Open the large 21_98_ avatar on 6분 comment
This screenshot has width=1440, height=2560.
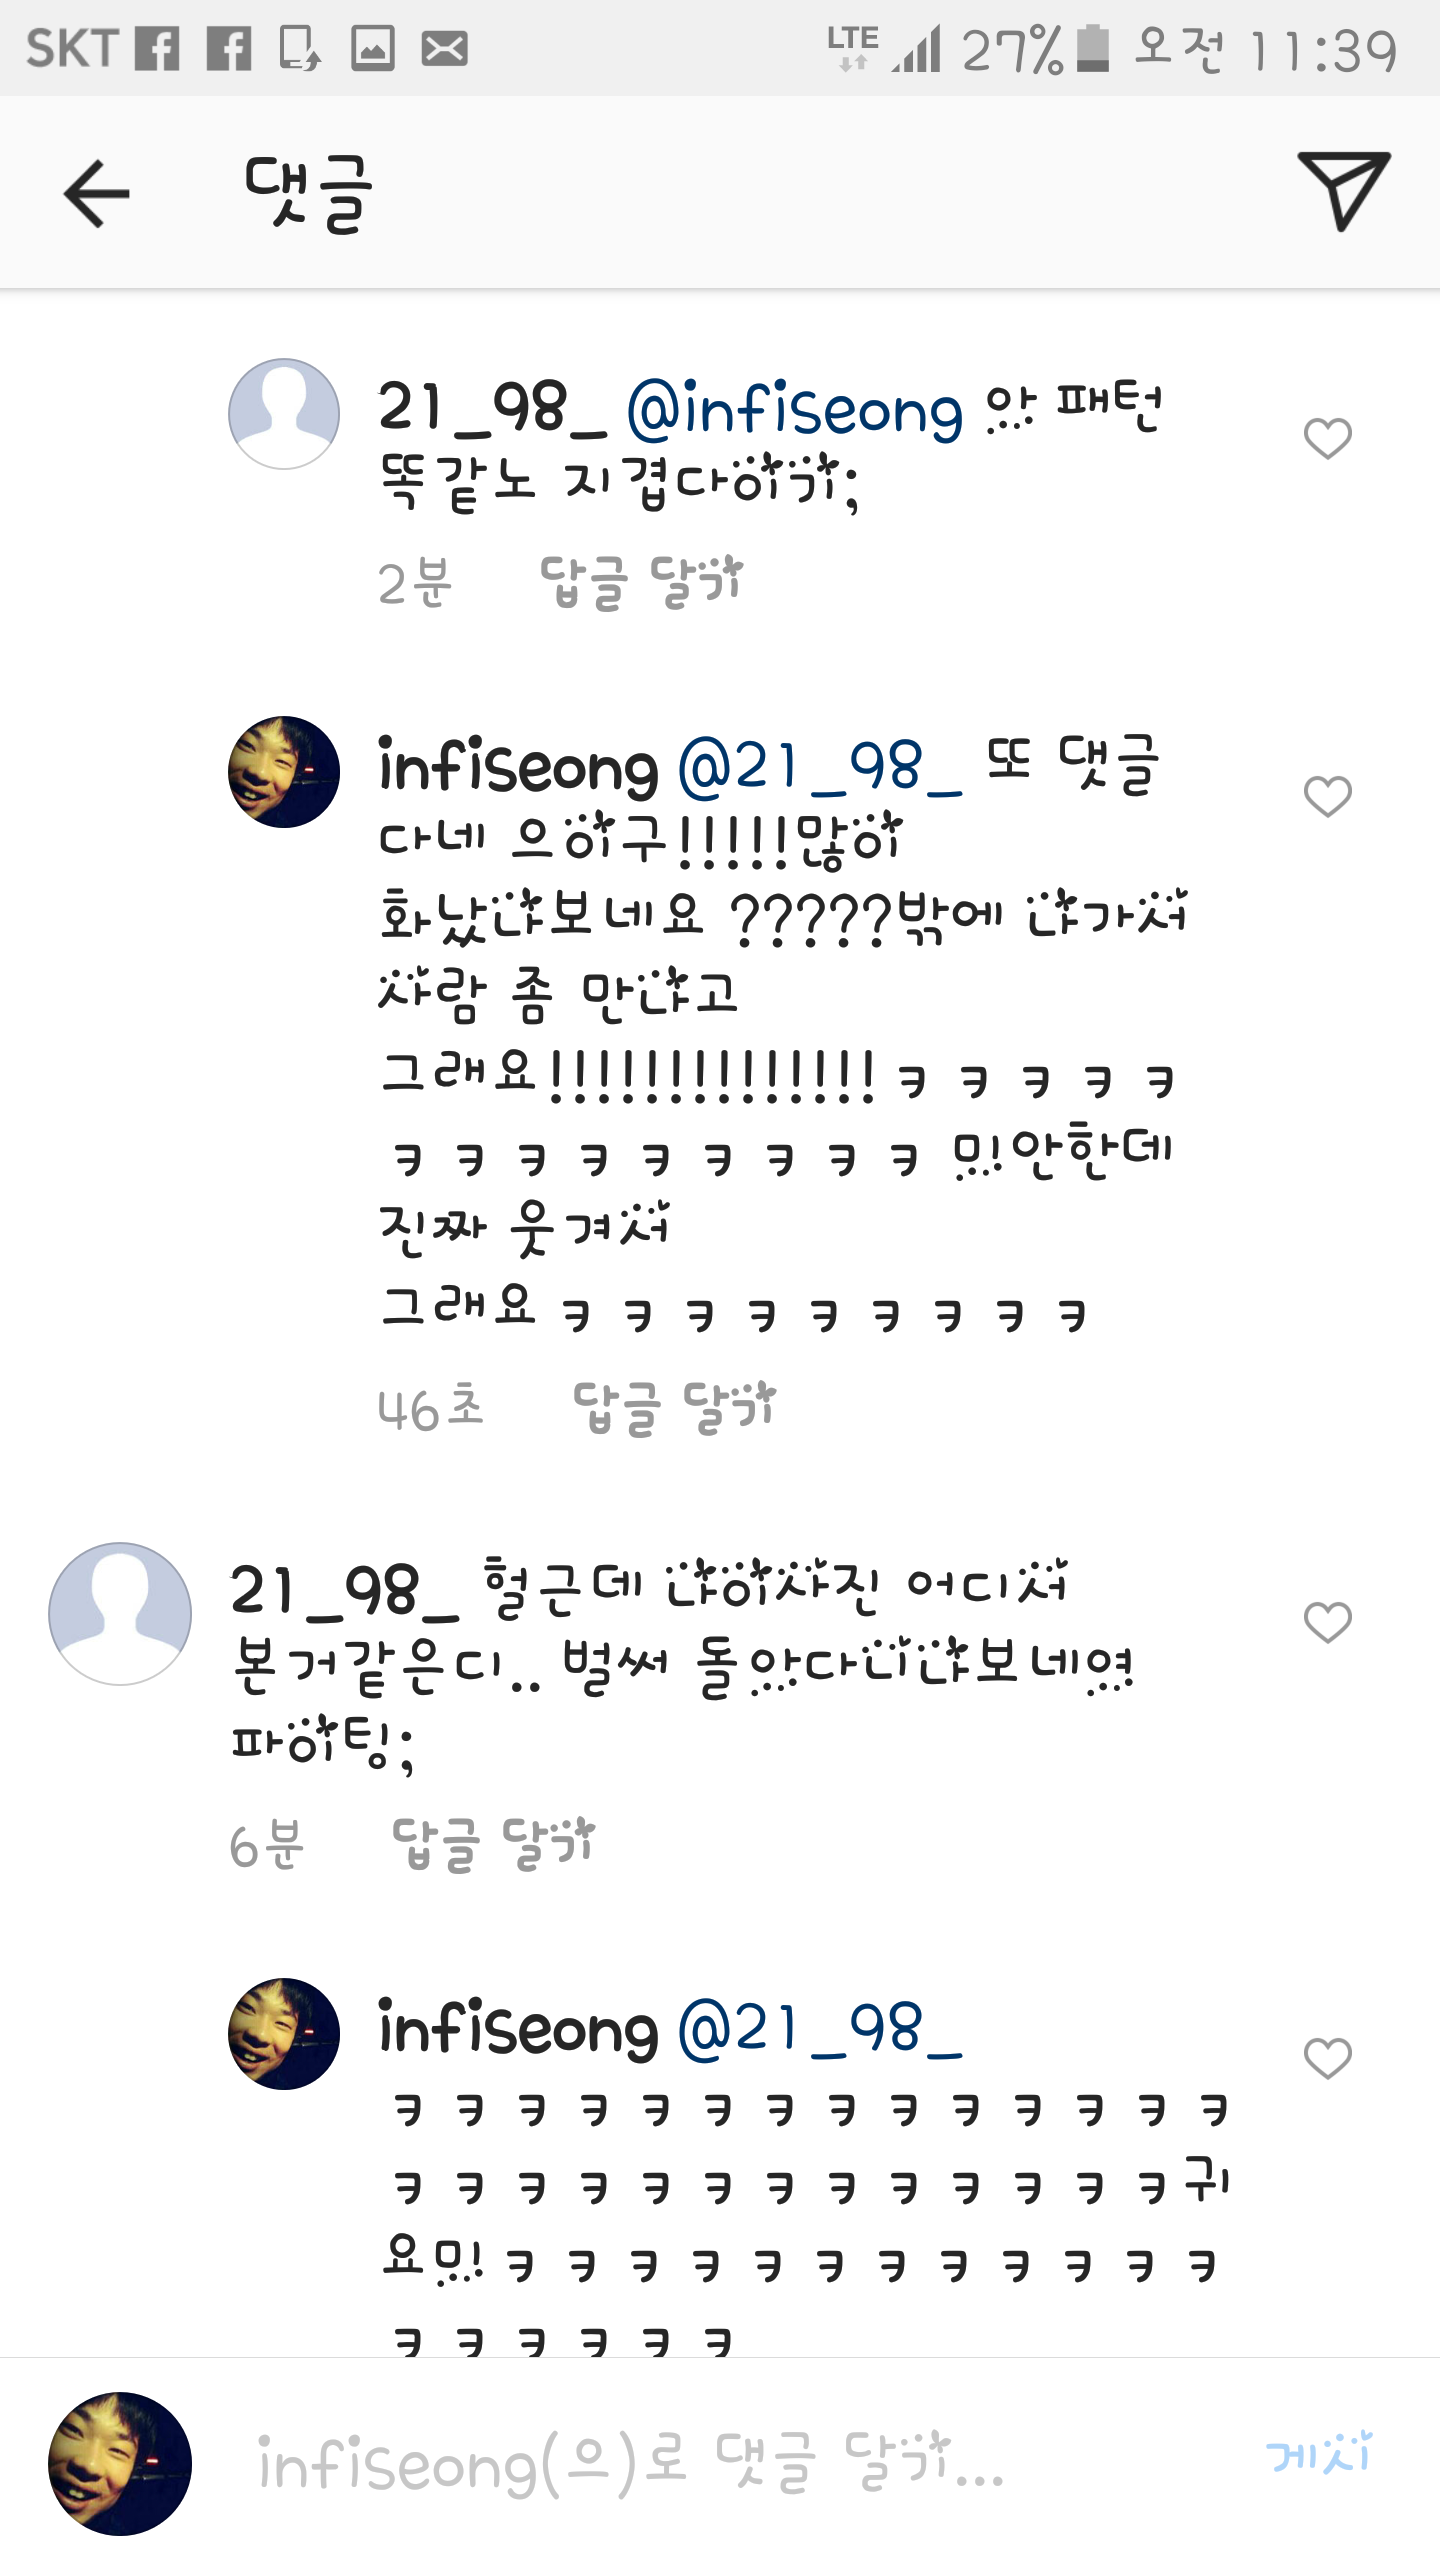120,1614
